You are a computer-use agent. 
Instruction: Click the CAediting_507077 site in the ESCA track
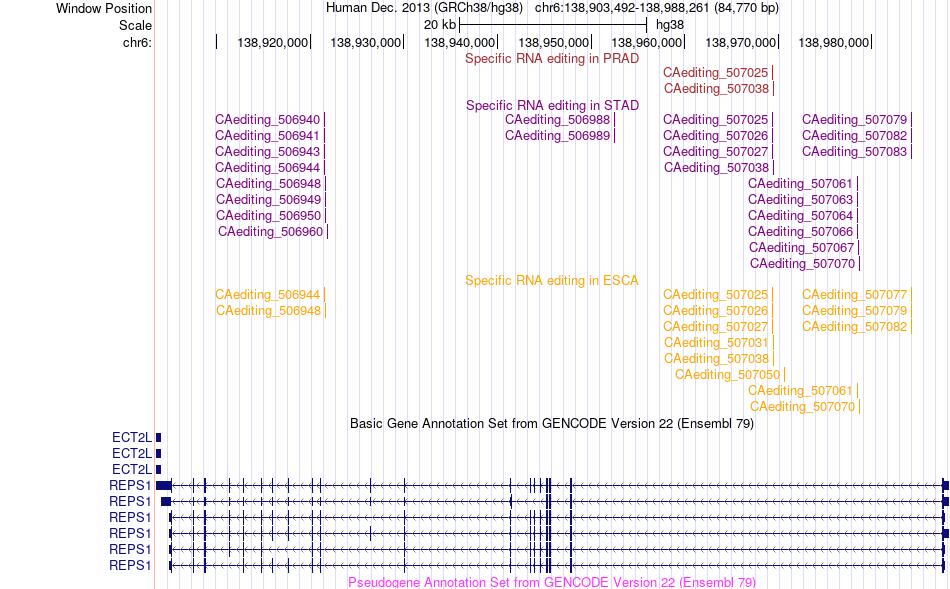pos(854,295)
